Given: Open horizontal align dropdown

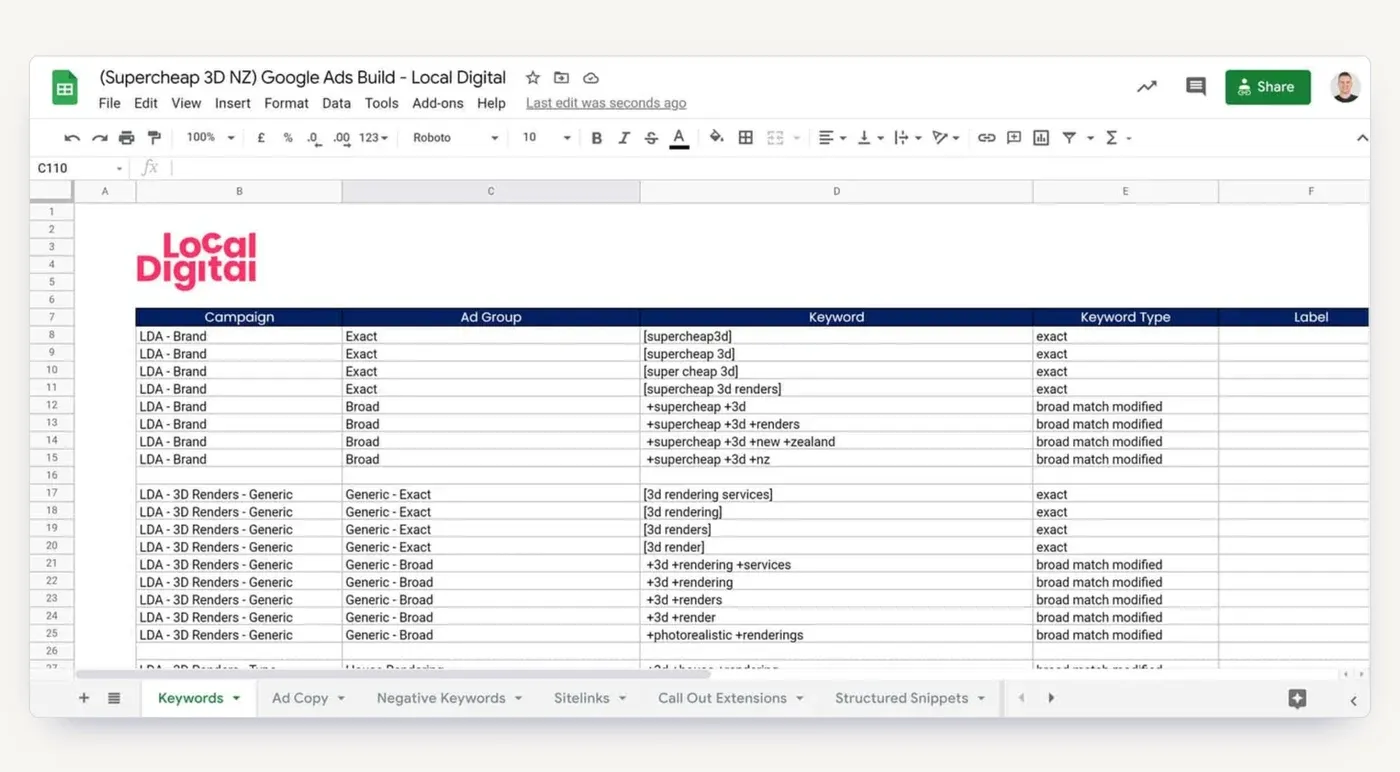Looking at the screenshot, I should click(832, 138).
